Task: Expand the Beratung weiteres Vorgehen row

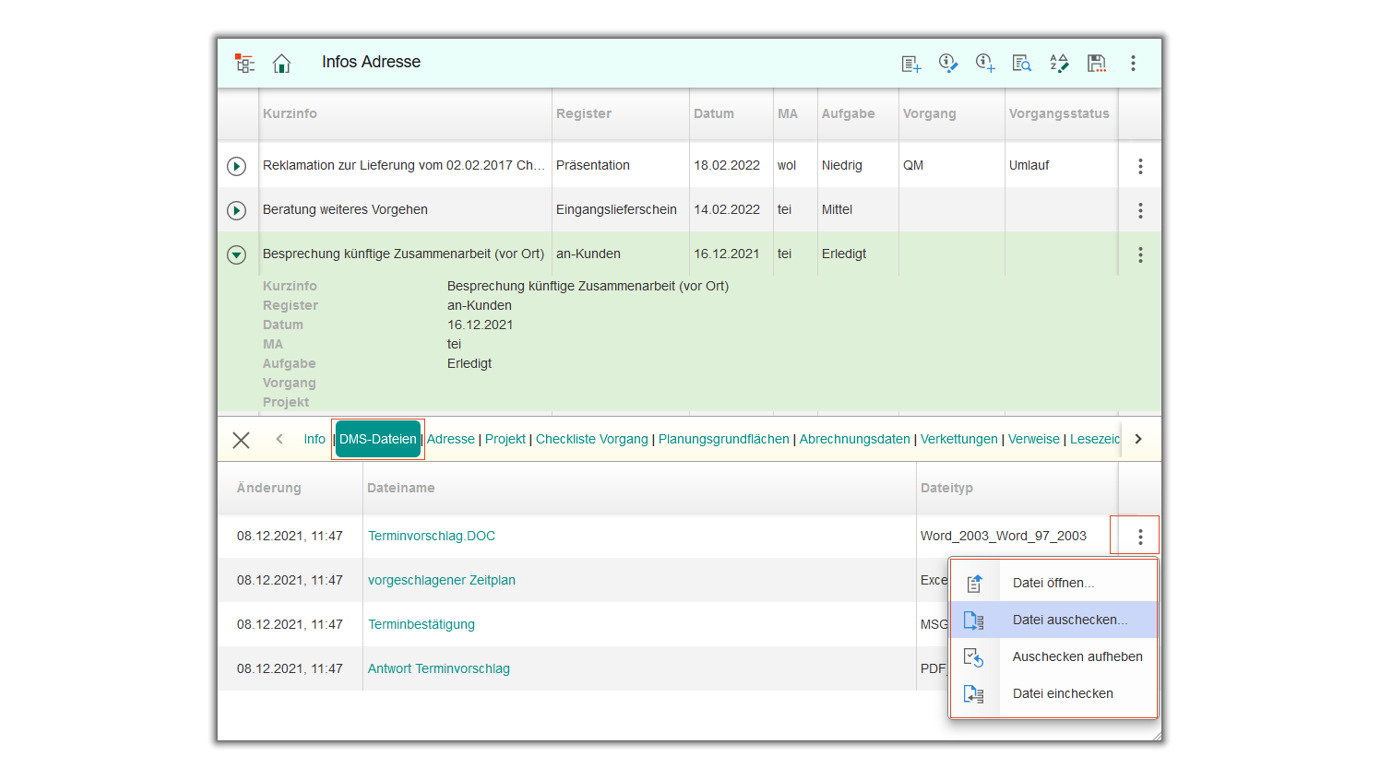Action: tap(237, 210)
